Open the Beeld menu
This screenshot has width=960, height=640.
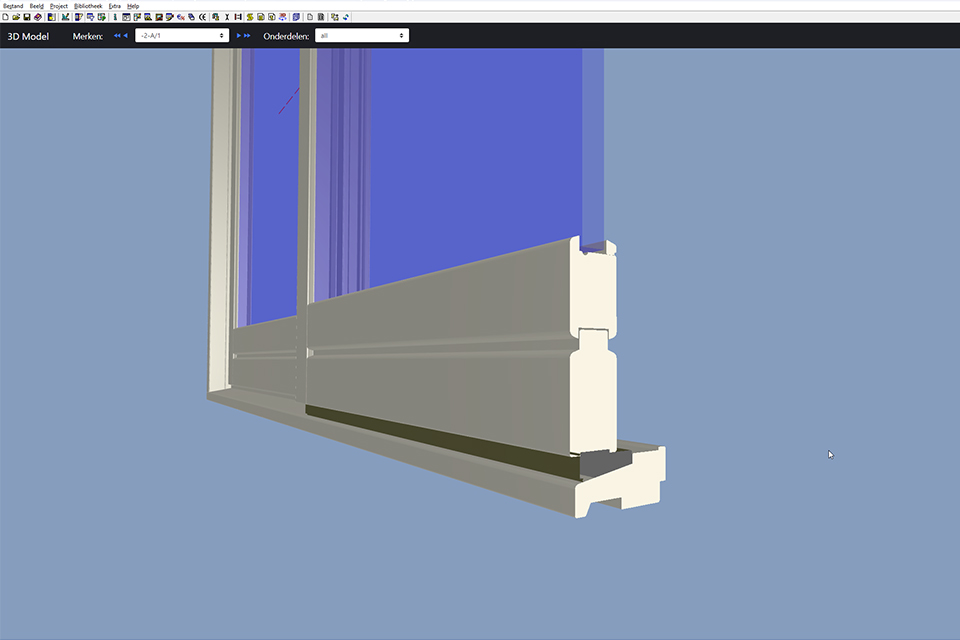pyautogui.click(x=37, y=6)
